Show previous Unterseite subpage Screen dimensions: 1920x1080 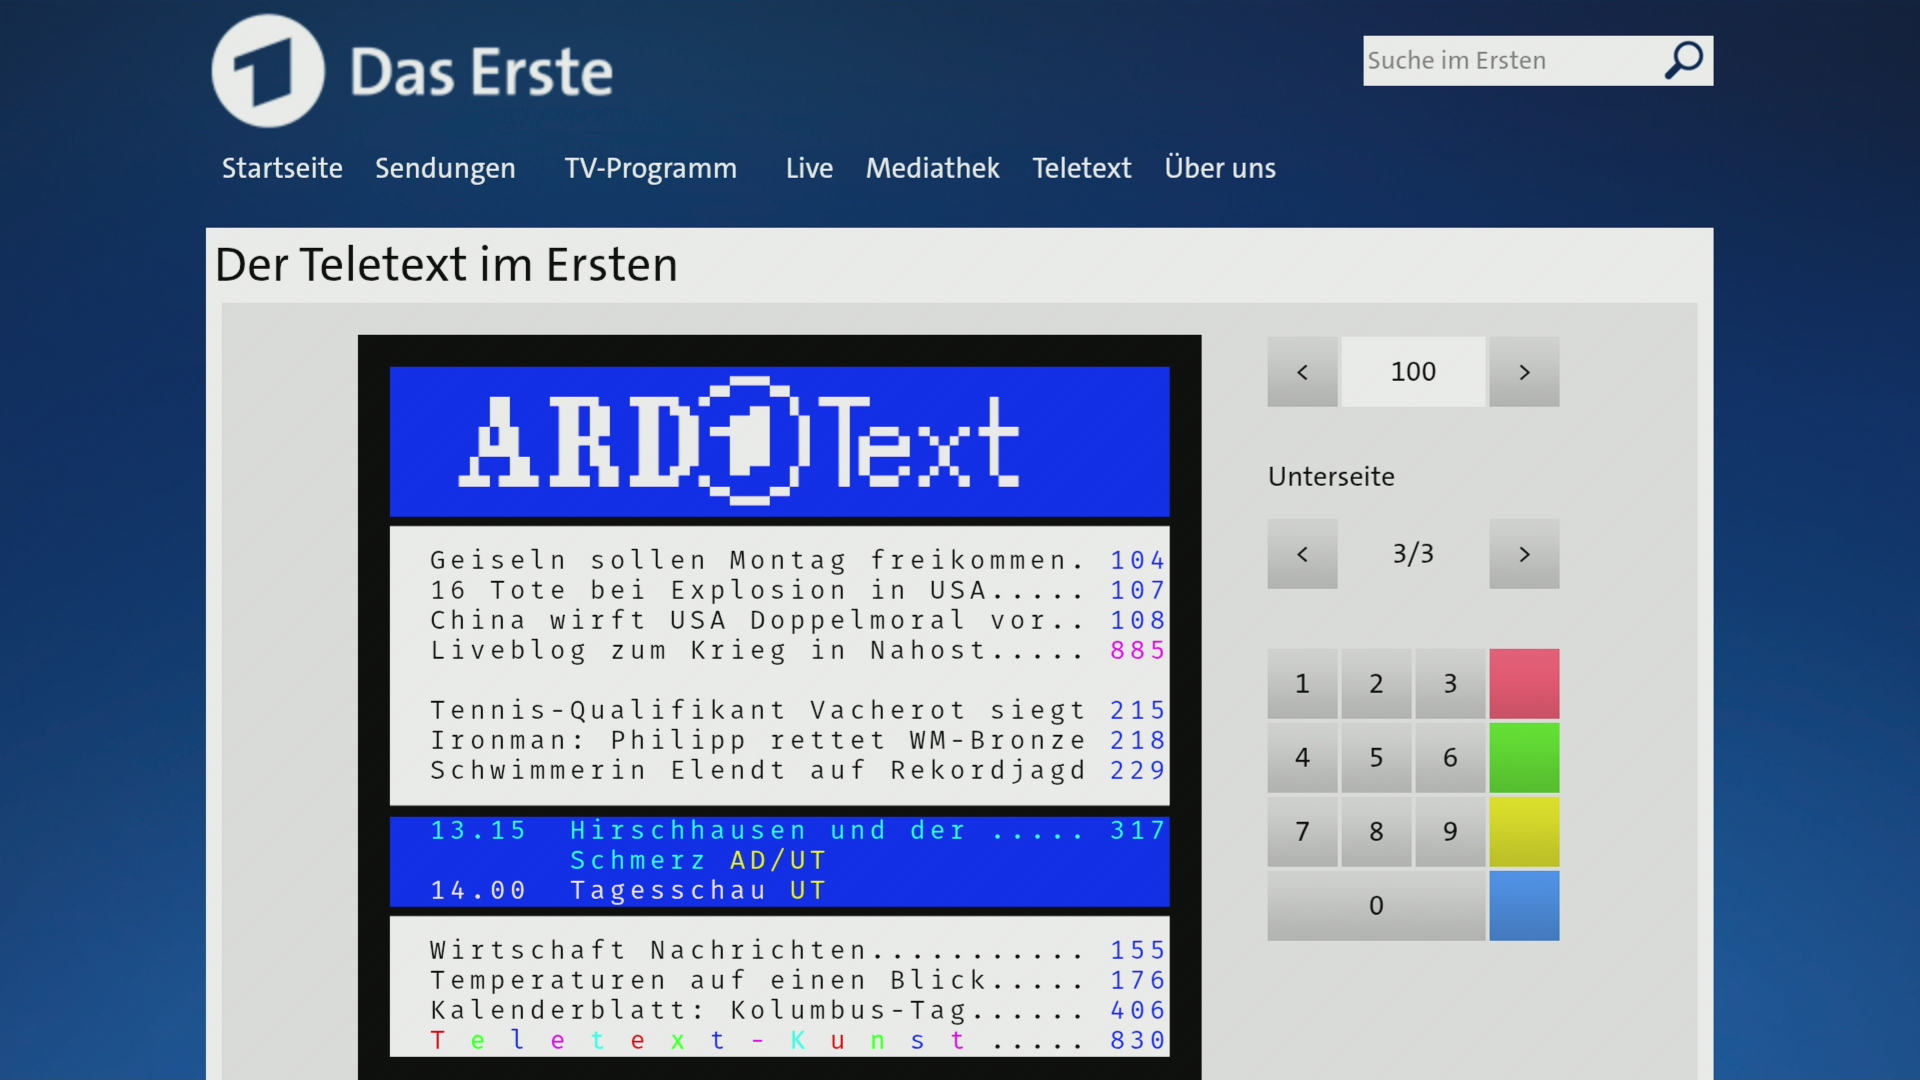coord(1302,554)
